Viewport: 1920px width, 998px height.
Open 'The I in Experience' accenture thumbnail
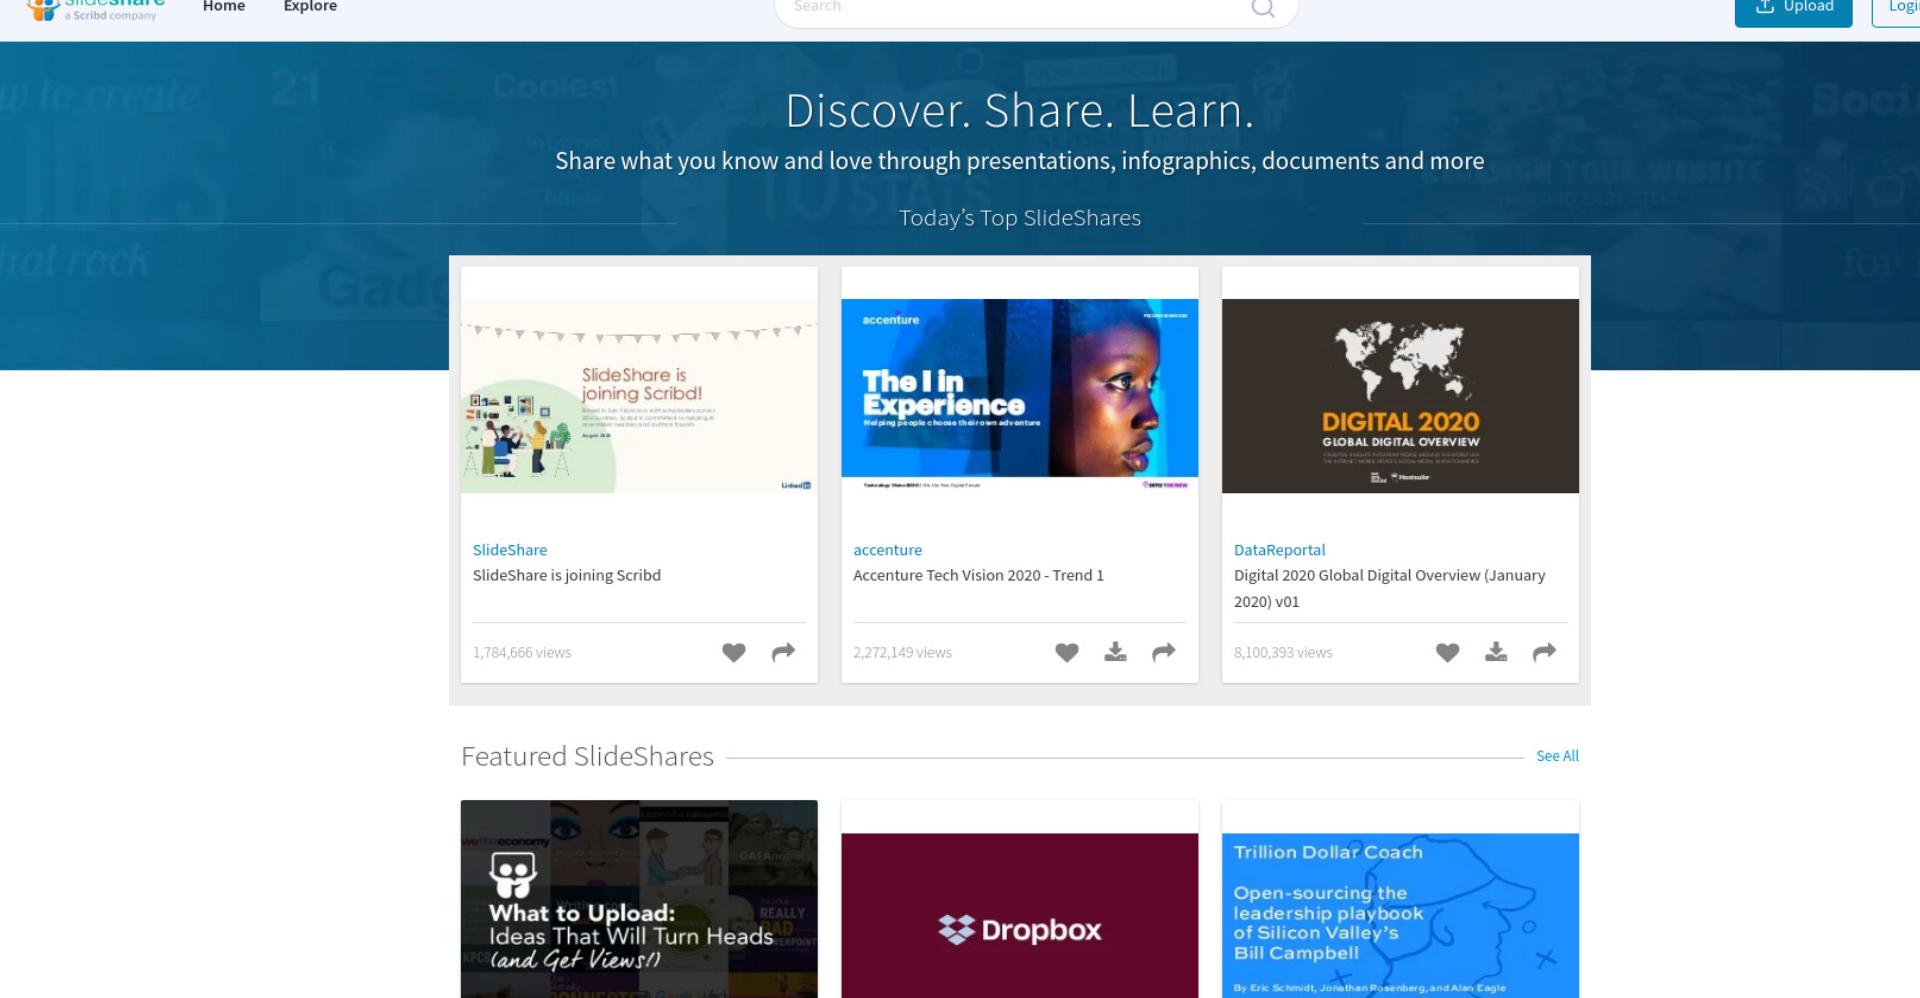1020,396
